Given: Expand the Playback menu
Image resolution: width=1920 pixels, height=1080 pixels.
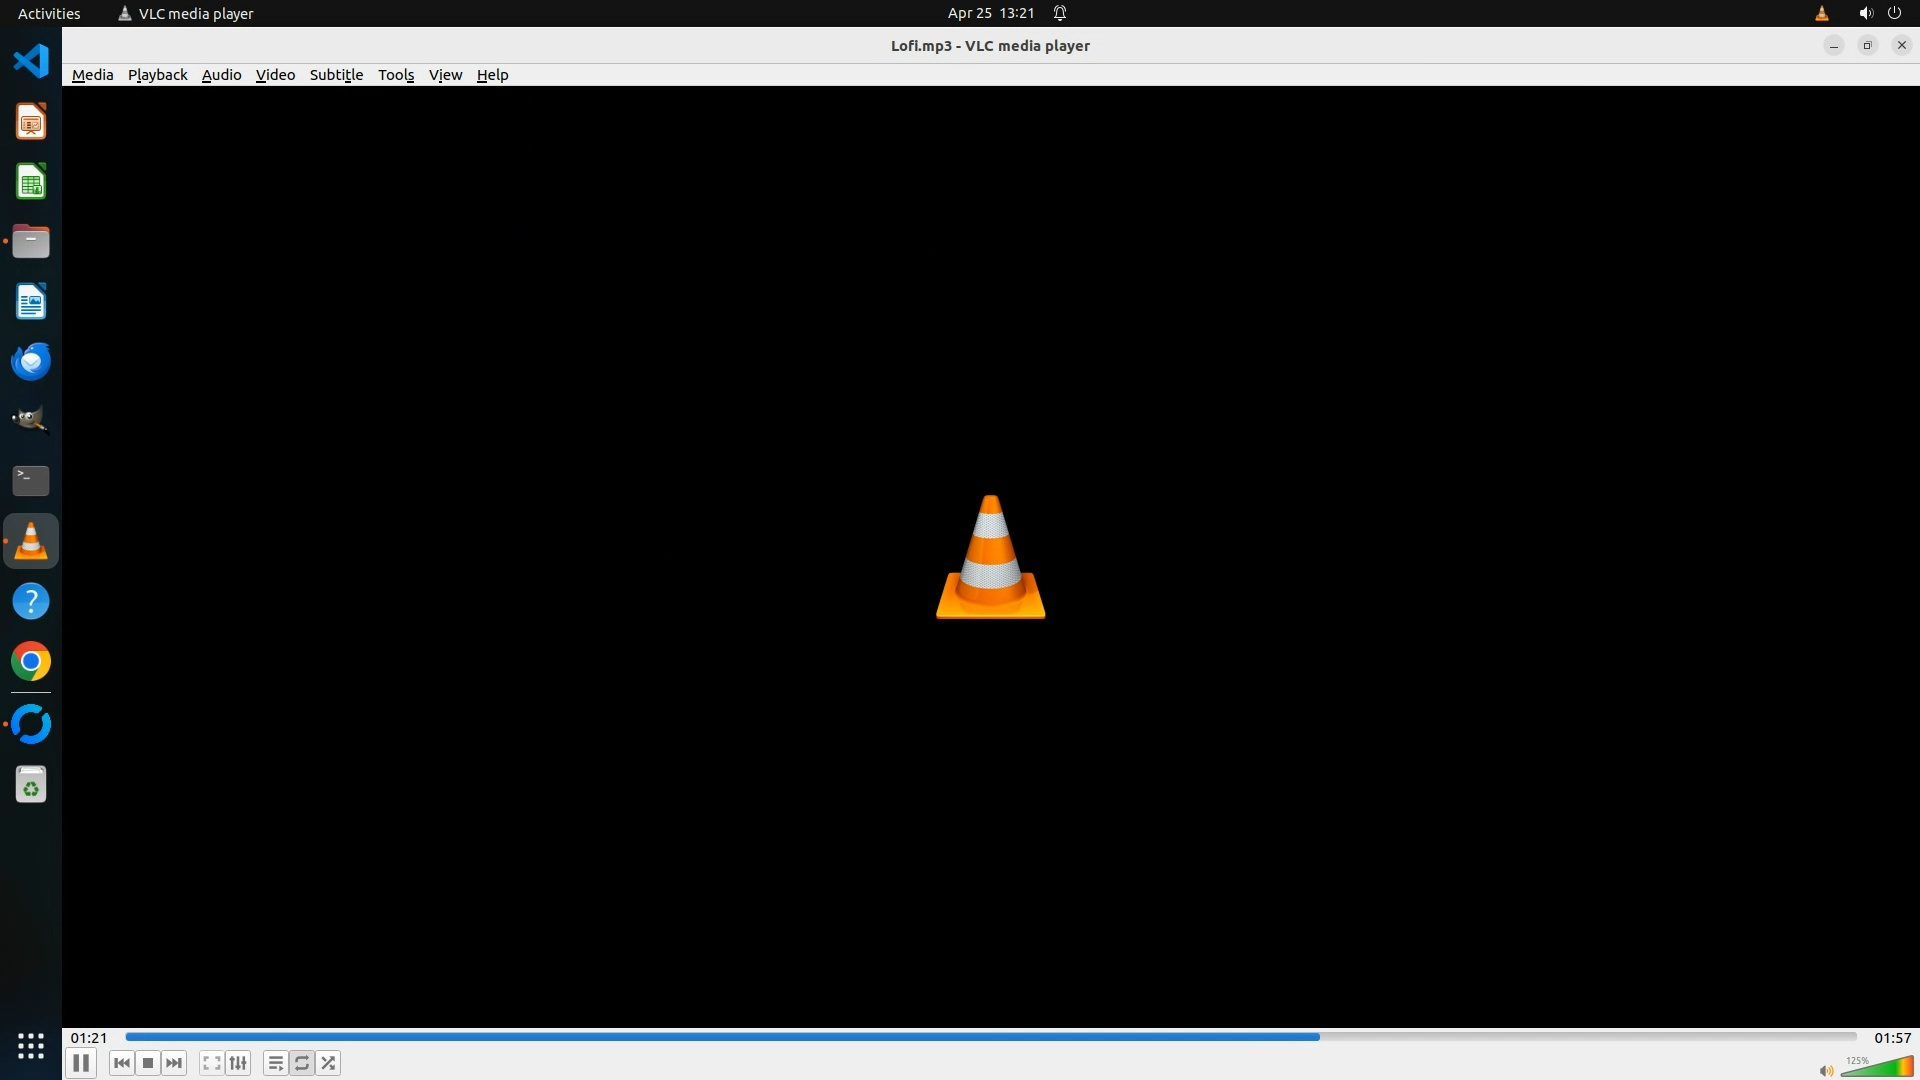Looking at the screenshot, I should tap(157, 75).
